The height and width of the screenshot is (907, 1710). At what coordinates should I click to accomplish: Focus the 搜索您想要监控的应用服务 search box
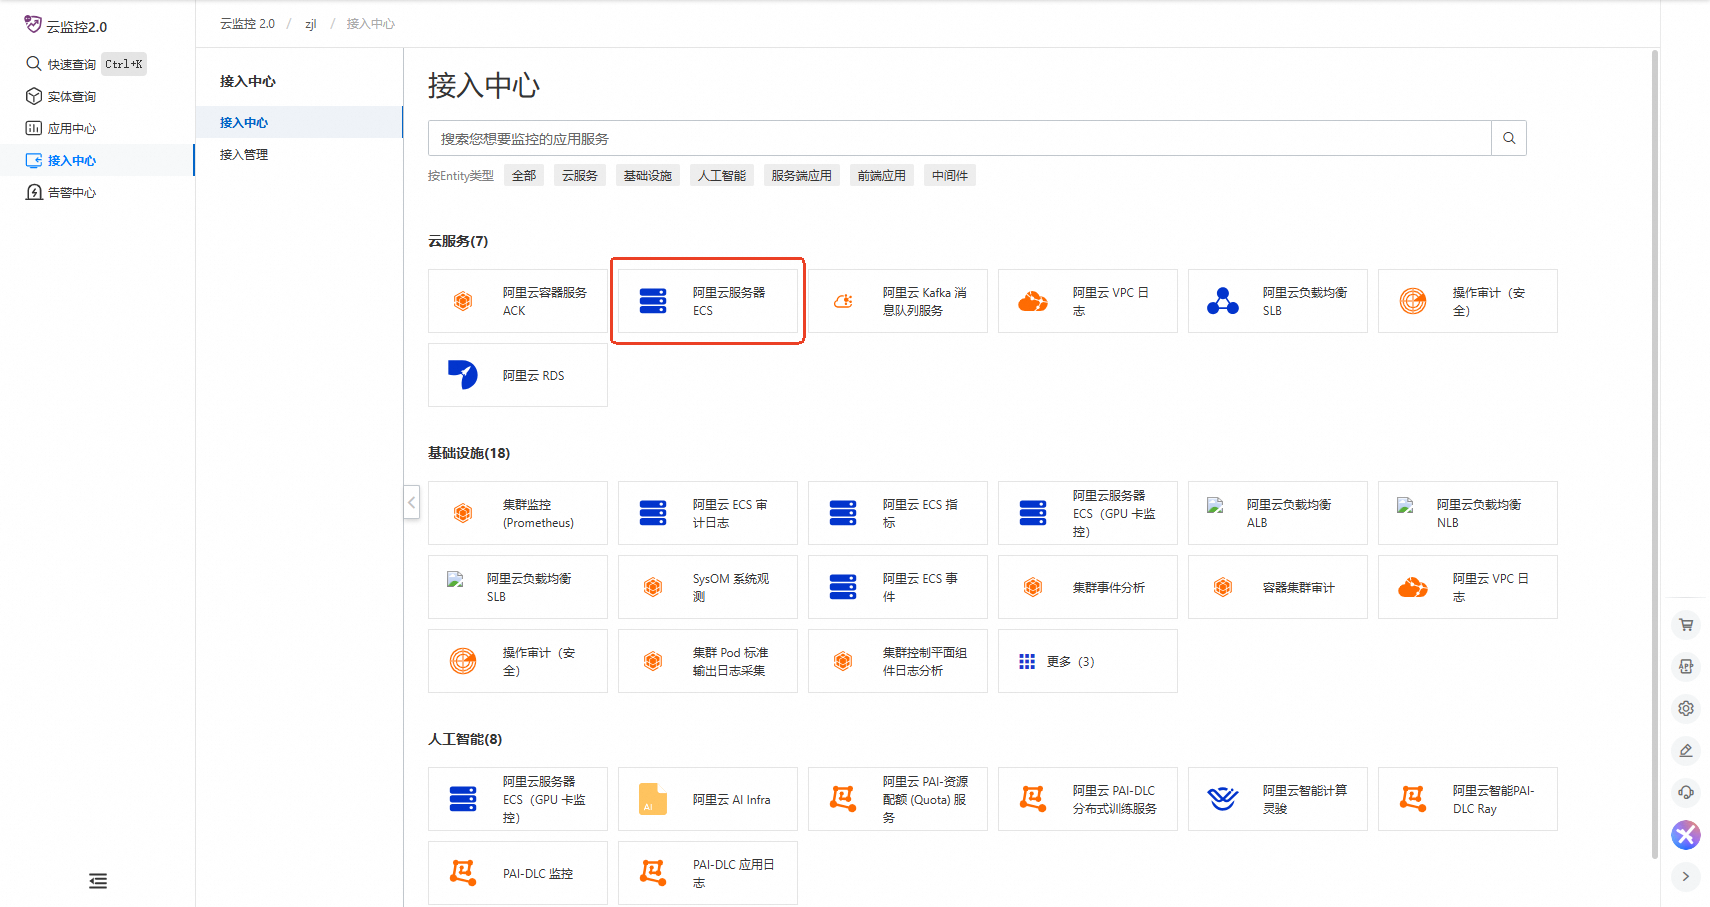point(960,138)
